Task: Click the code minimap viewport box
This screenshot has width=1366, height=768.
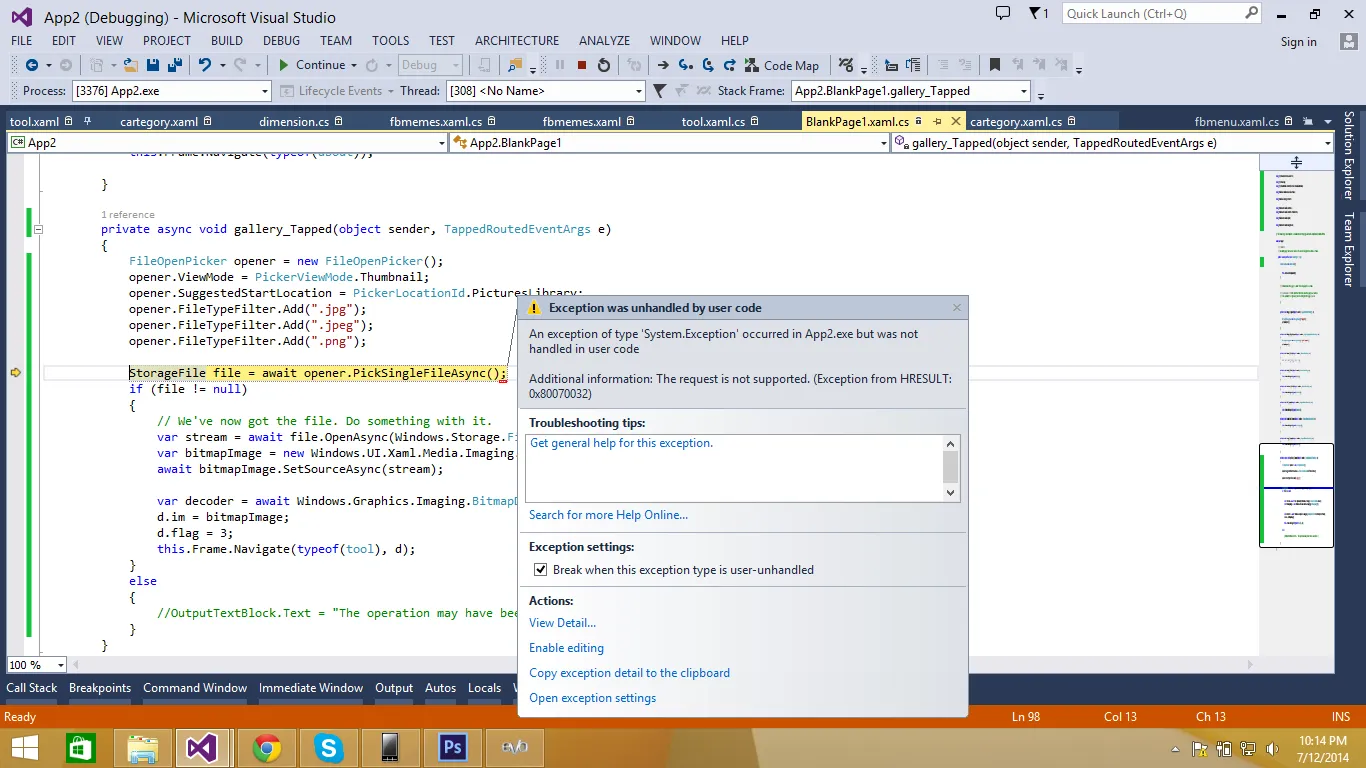Action: [1296, 495]
